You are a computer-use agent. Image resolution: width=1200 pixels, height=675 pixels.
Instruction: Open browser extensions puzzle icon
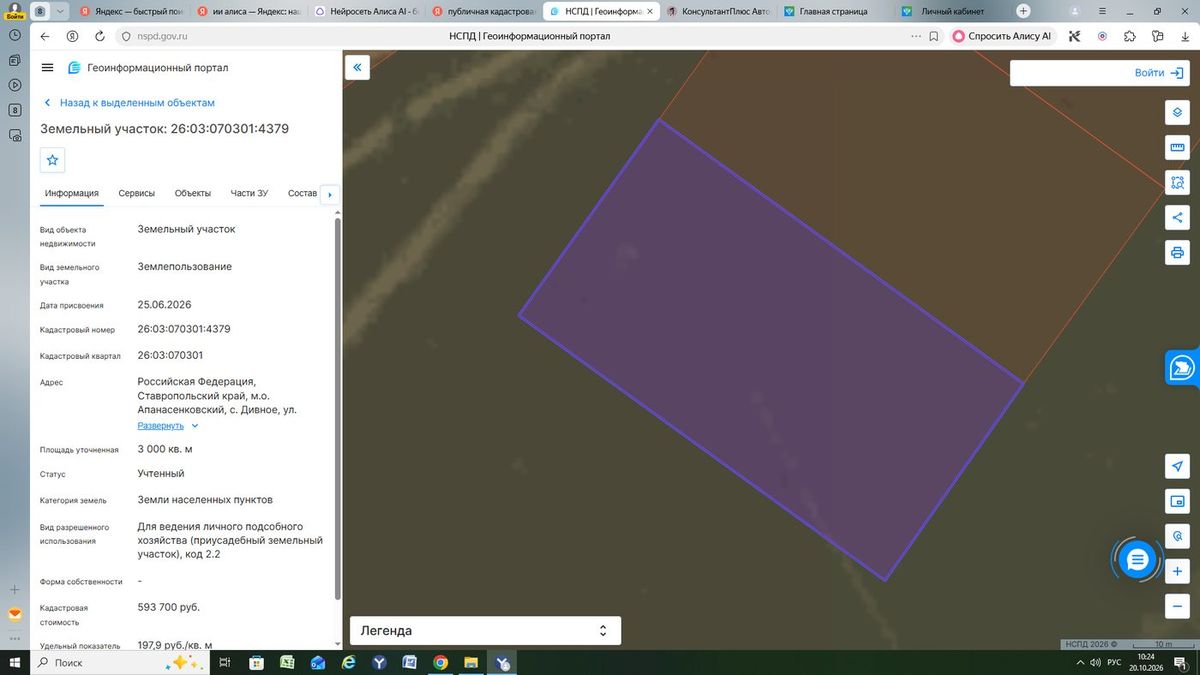pyautogui.click(x=1130, y=36)
